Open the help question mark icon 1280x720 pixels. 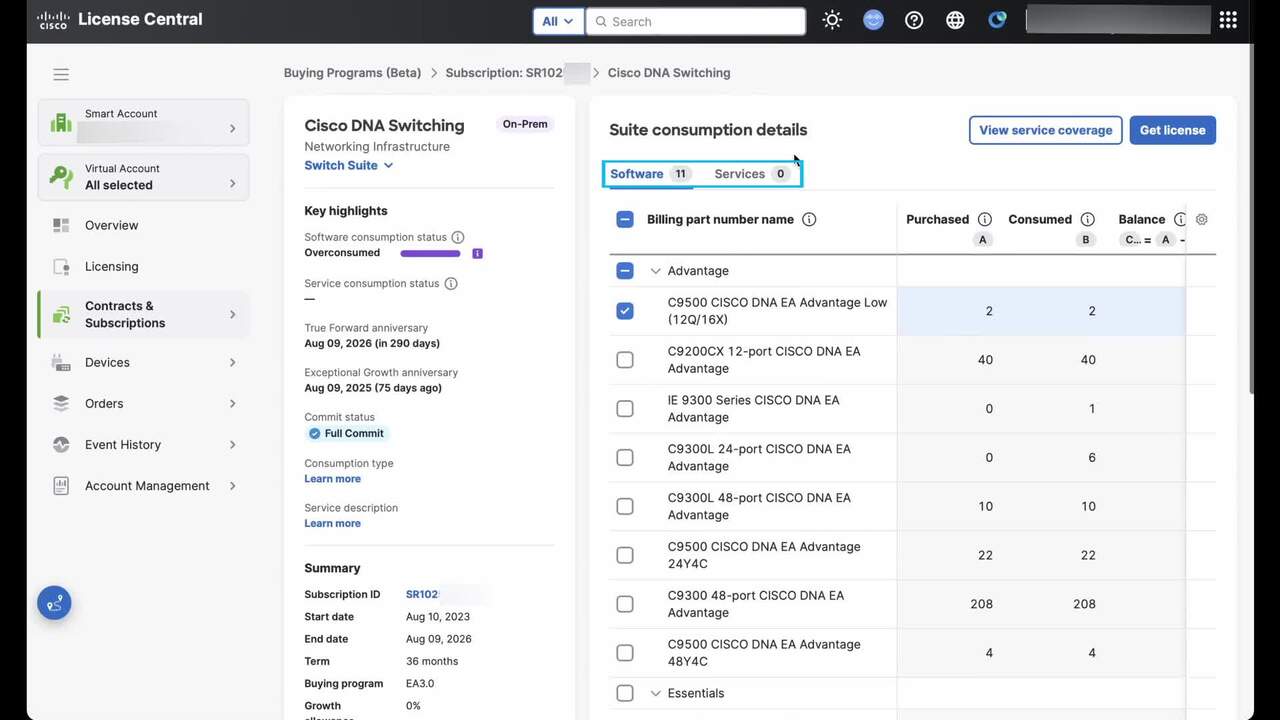(x=914, y=20)
